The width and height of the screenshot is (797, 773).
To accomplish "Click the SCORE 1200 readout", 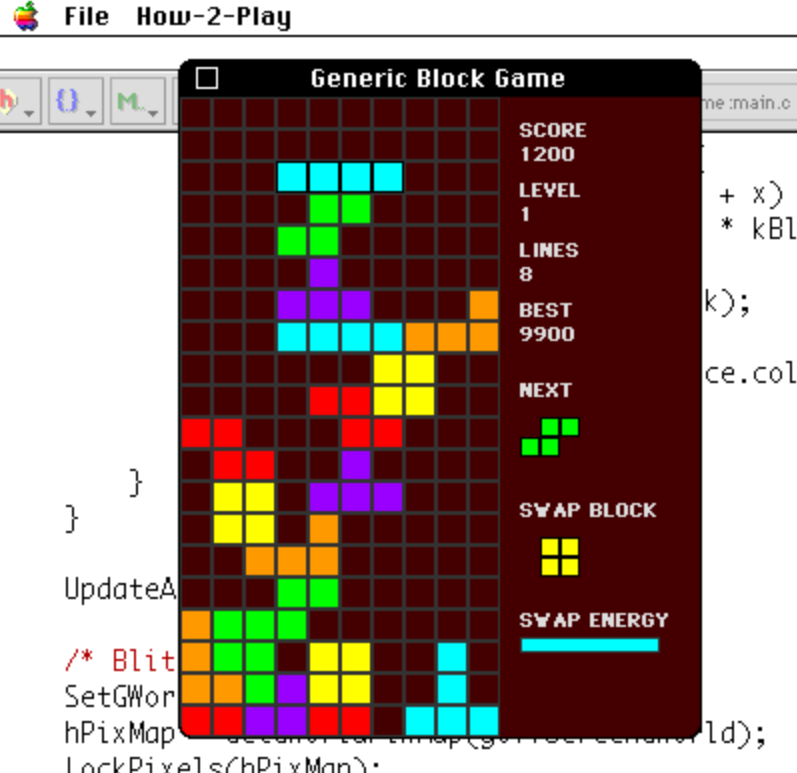I will tap(551, 142).
